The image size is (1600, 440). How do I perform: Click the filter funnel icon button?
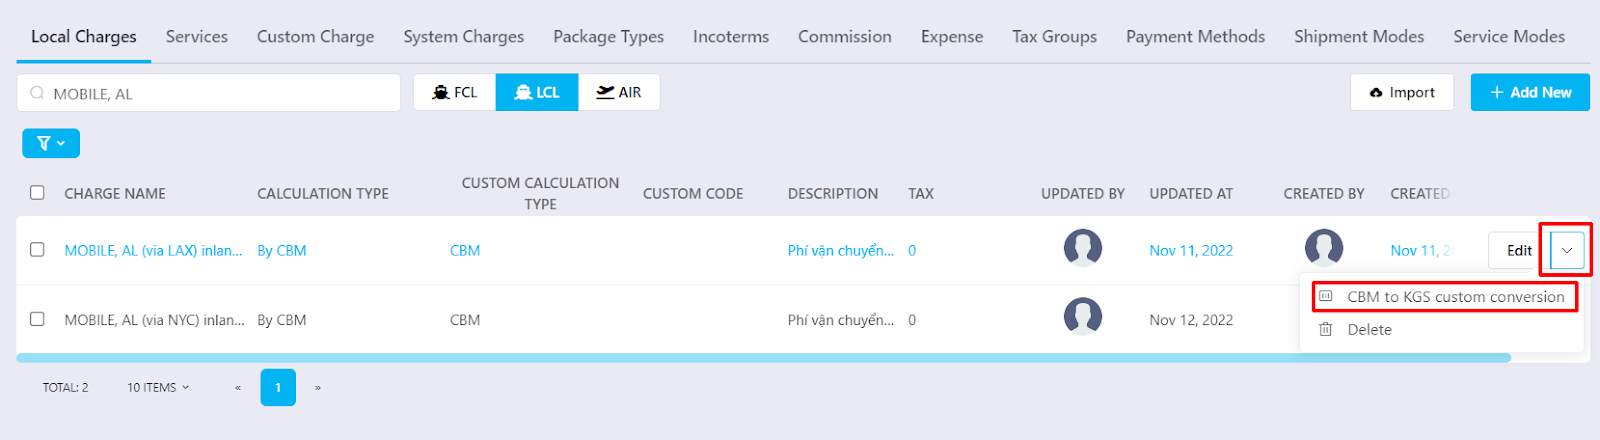click(51, 143)
